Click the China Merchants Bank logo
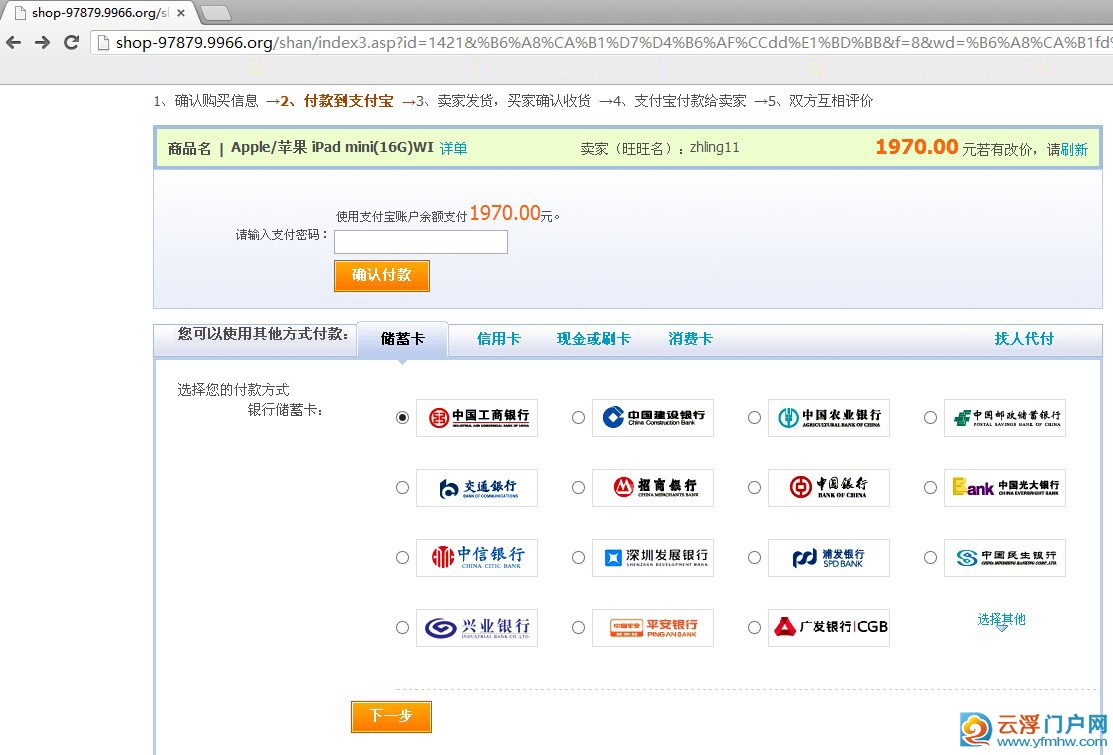Image resolution: width=1113 pixels, height=755 pixels. click(653, 488)
